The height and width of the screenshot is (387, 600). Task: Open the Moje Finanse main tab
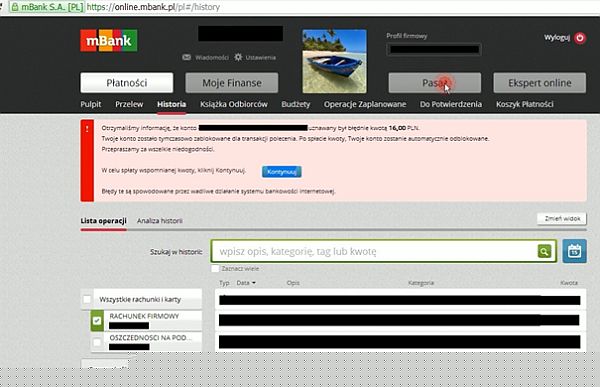click(x=232, y=83)
